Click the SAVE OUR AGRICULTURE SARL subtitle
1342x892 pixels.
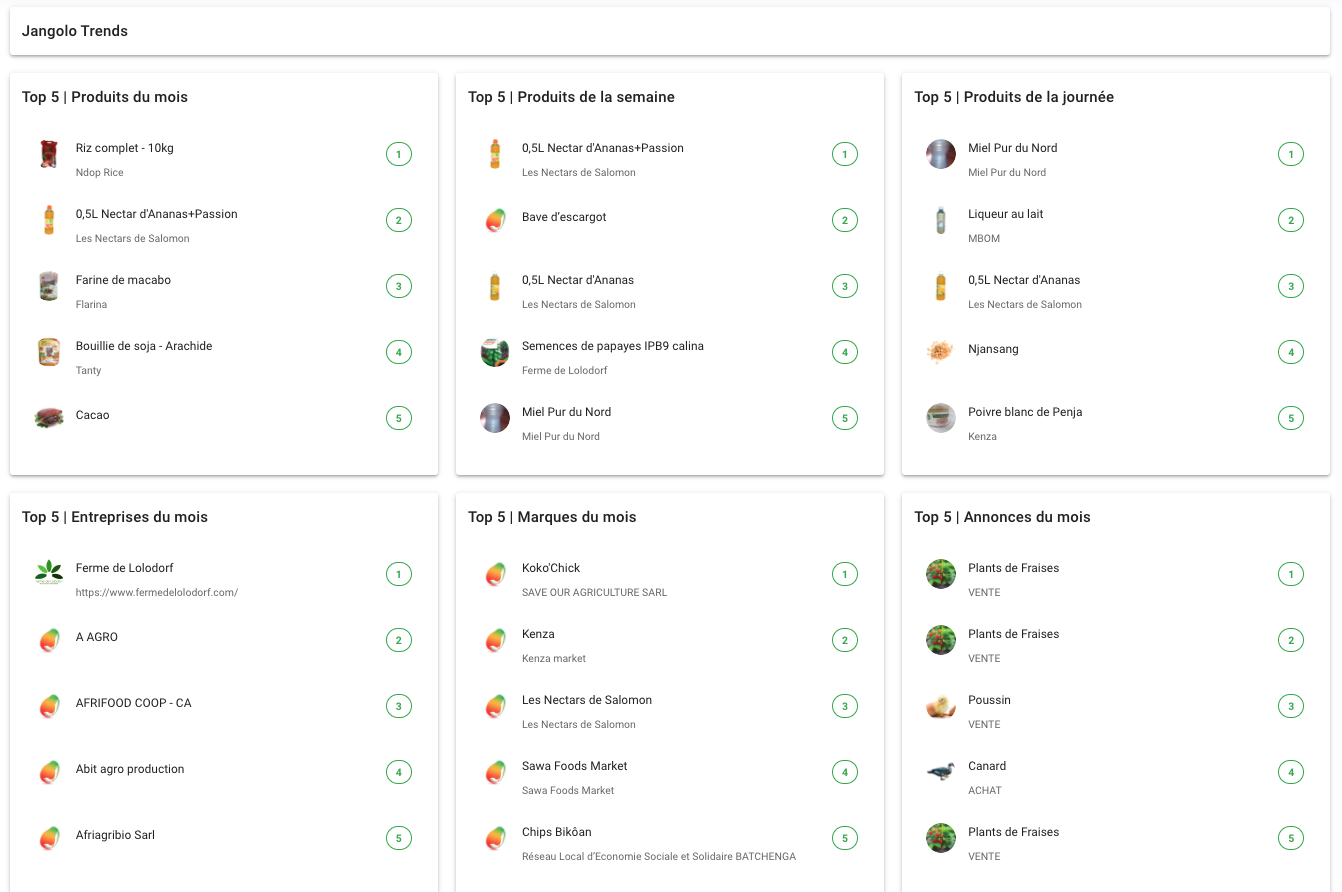[594, 593]
